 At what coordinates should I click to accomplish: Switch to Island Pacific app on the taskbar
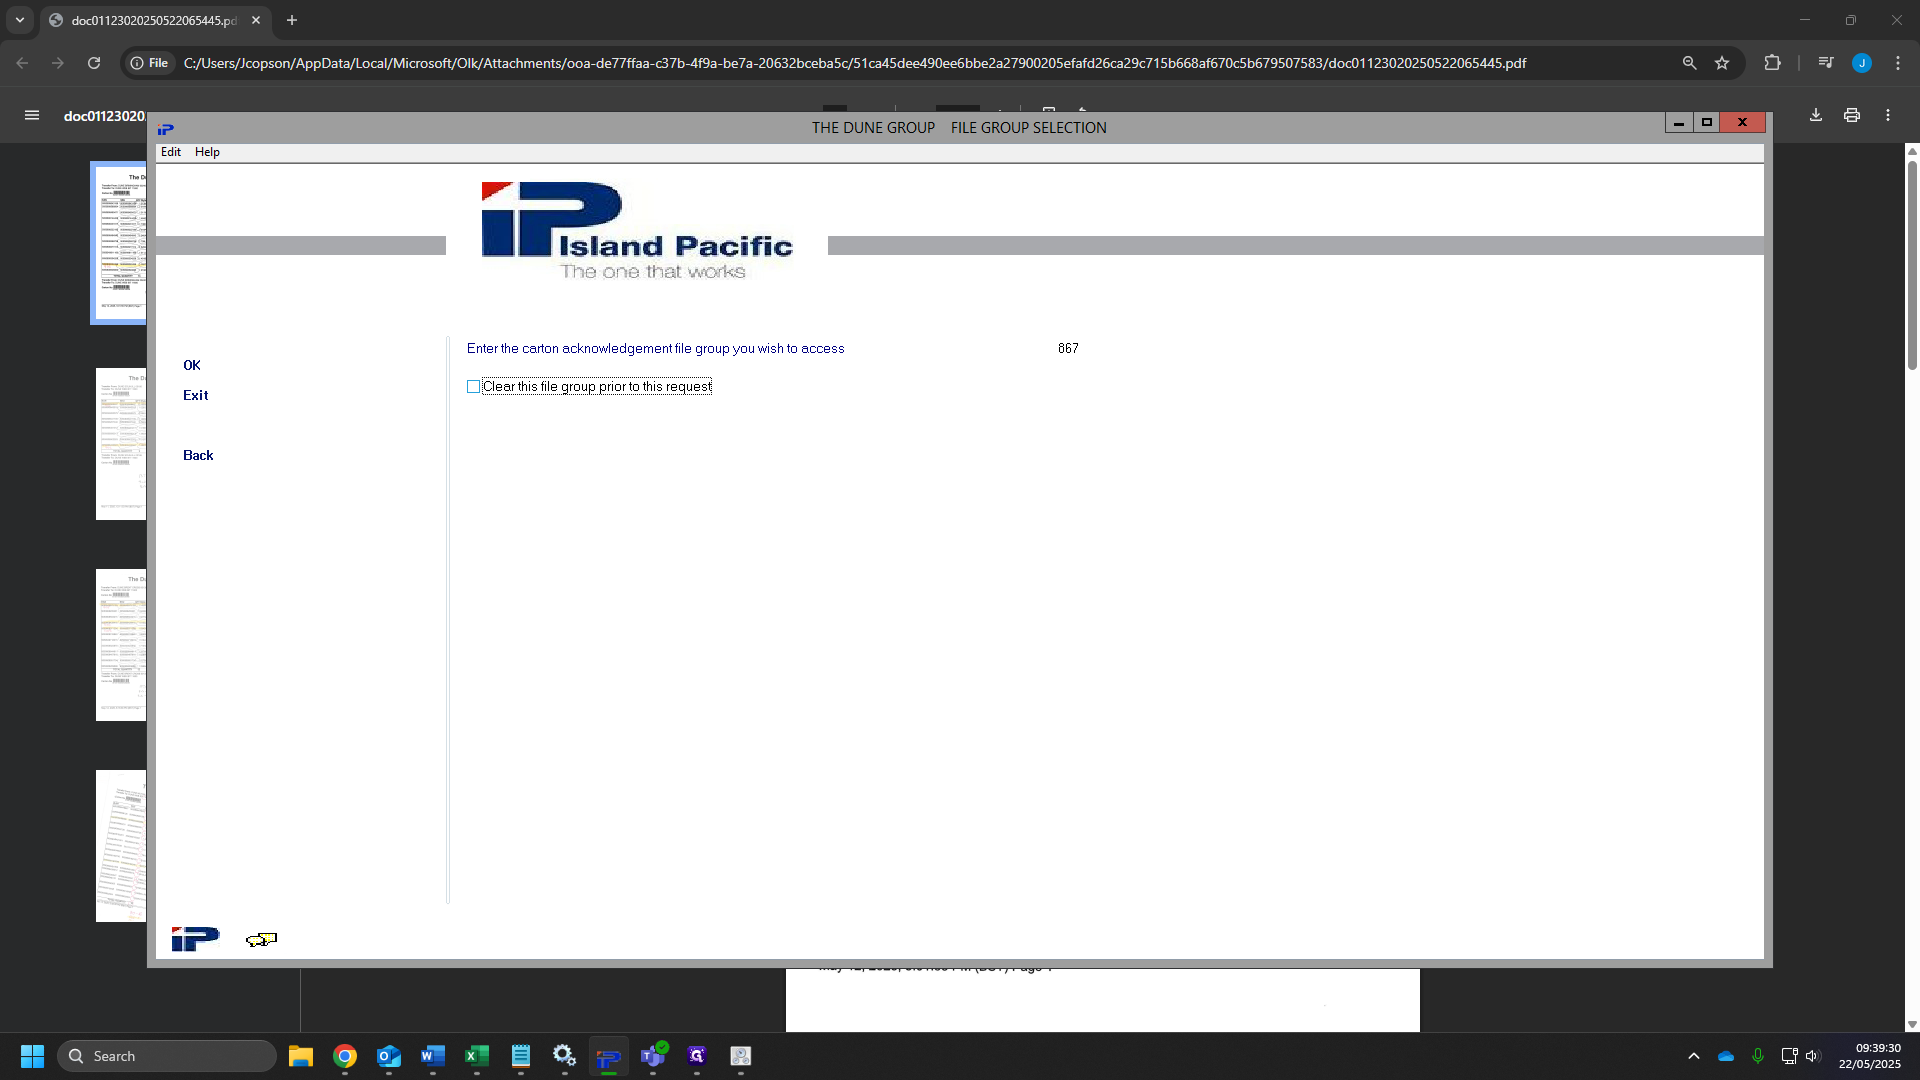point(609,1056)
